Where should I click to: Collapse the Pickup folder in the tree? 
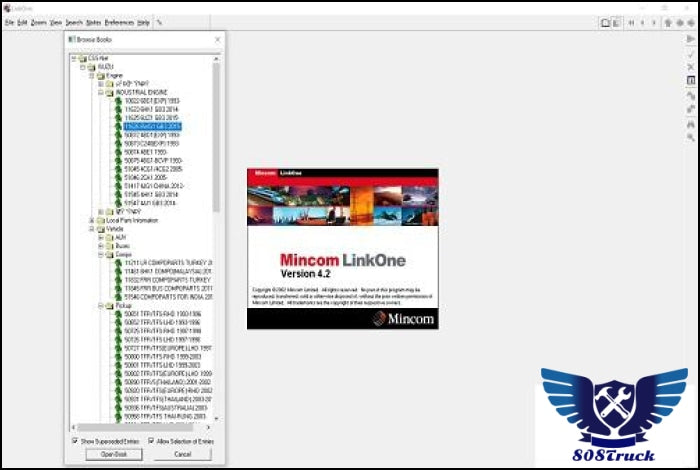(100, 305)
